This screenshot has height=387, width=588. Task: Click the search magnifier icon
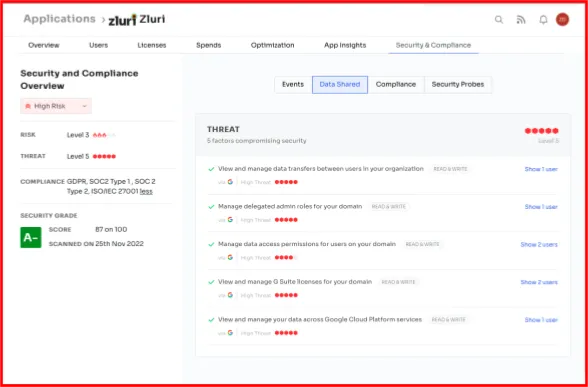(x=499, y=20)
